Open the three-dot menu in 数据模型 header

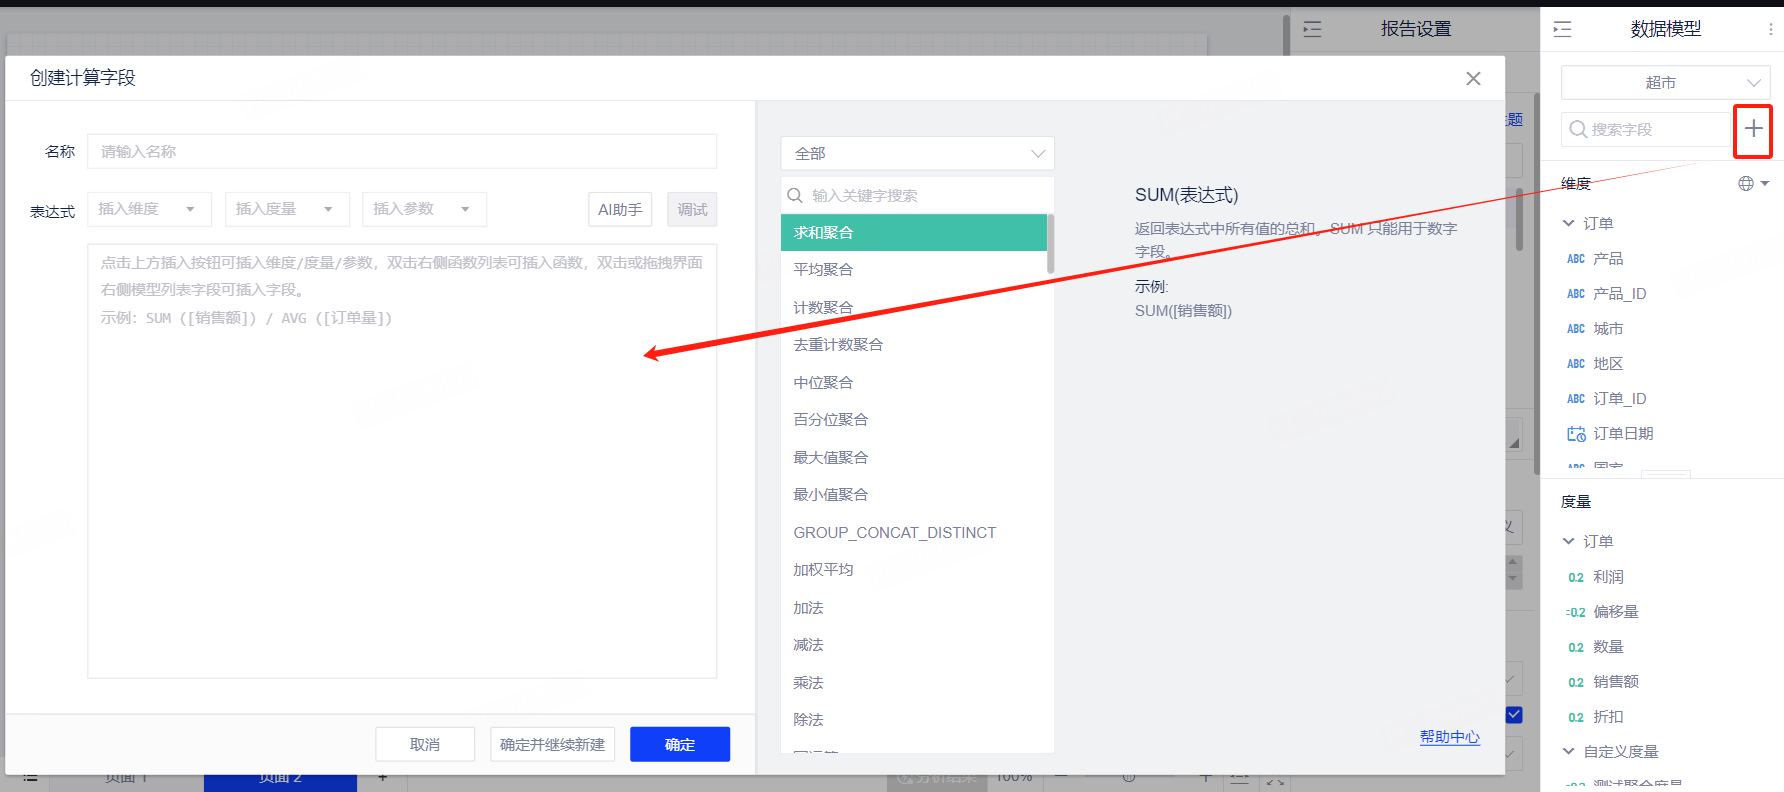(x=1770, y=29)
